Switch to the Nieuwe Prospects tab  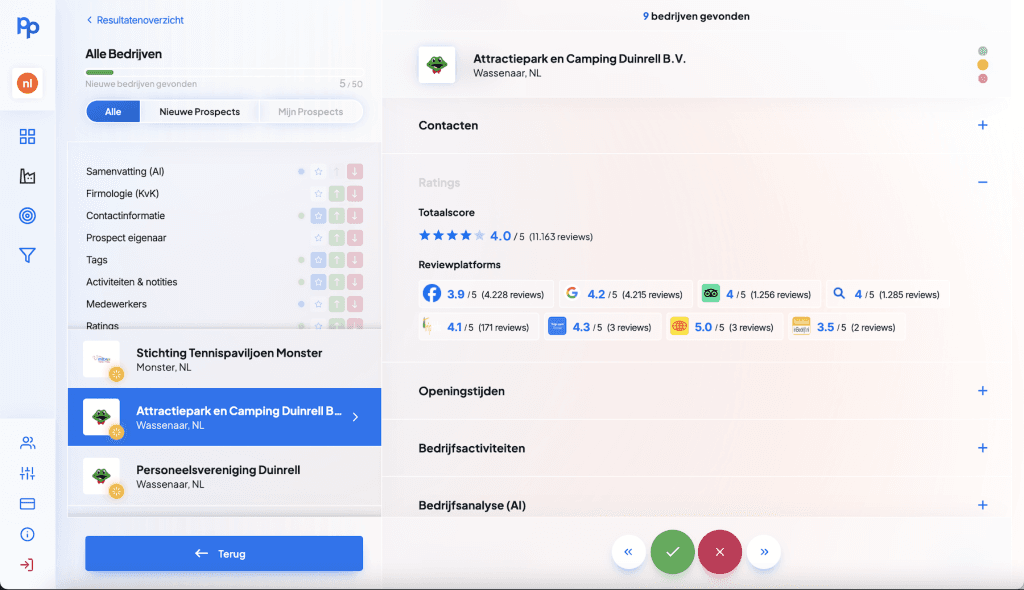[x=199, y=112]
